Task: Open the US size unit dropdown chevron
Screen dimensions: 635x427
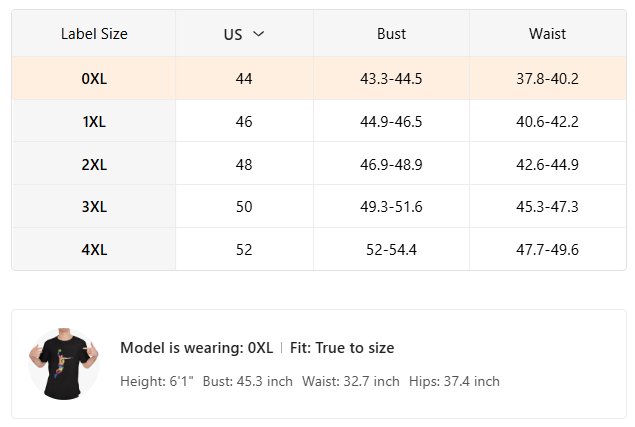Action: coord(259,34)
